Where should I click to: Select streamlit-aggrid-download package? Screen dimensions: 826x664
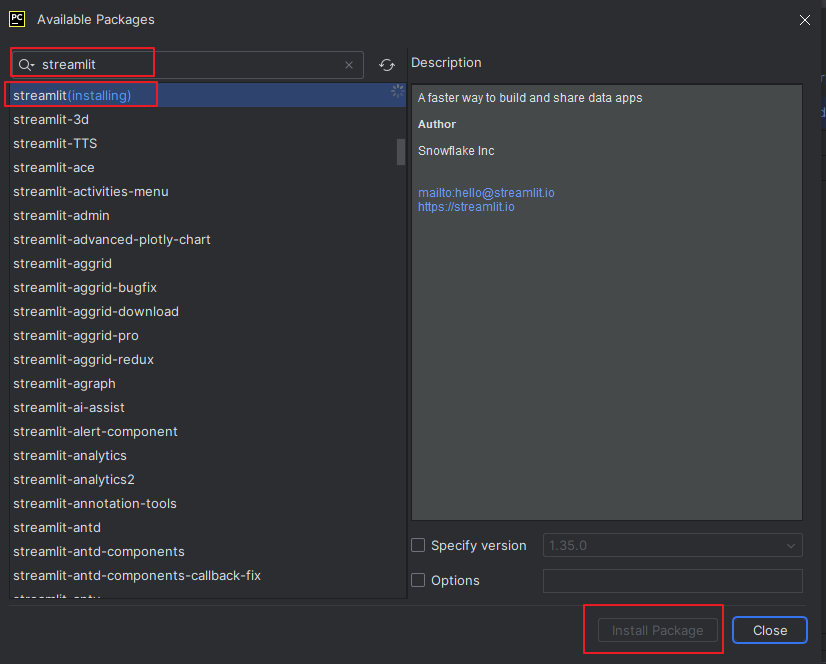(x=208, y=311)
